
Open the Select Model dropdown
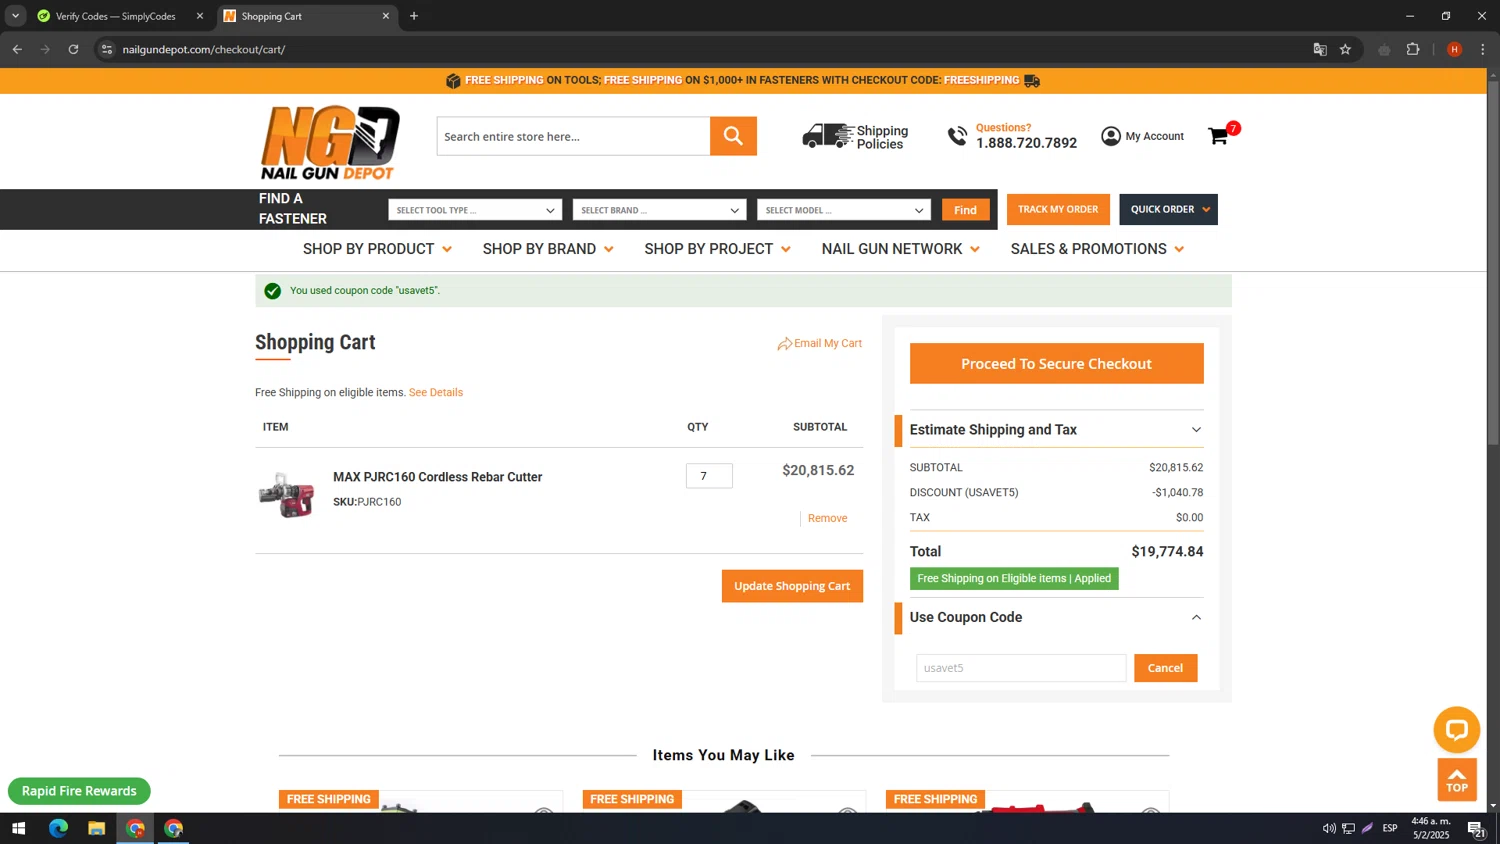843,210
